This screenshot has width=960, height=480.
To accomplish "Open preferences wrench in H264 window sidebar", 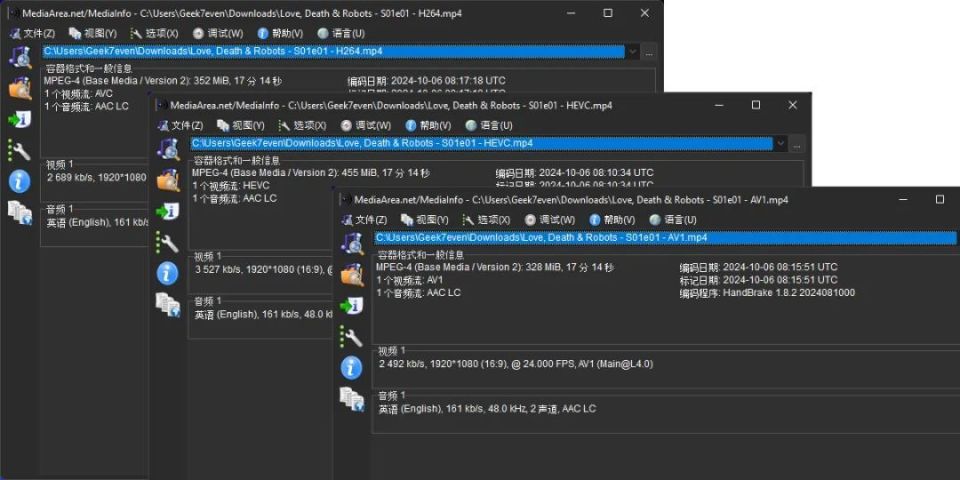I will tap(19, 150).
